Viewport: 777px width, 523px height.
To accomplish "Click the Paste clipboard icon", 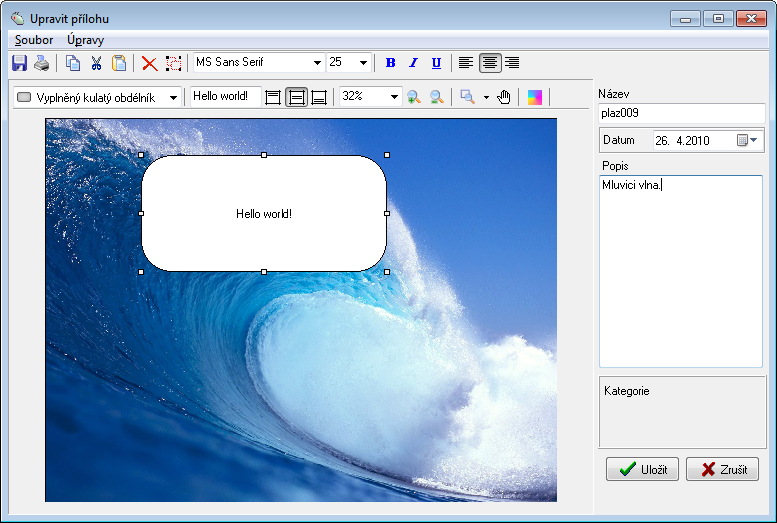I will pos(119,63).
